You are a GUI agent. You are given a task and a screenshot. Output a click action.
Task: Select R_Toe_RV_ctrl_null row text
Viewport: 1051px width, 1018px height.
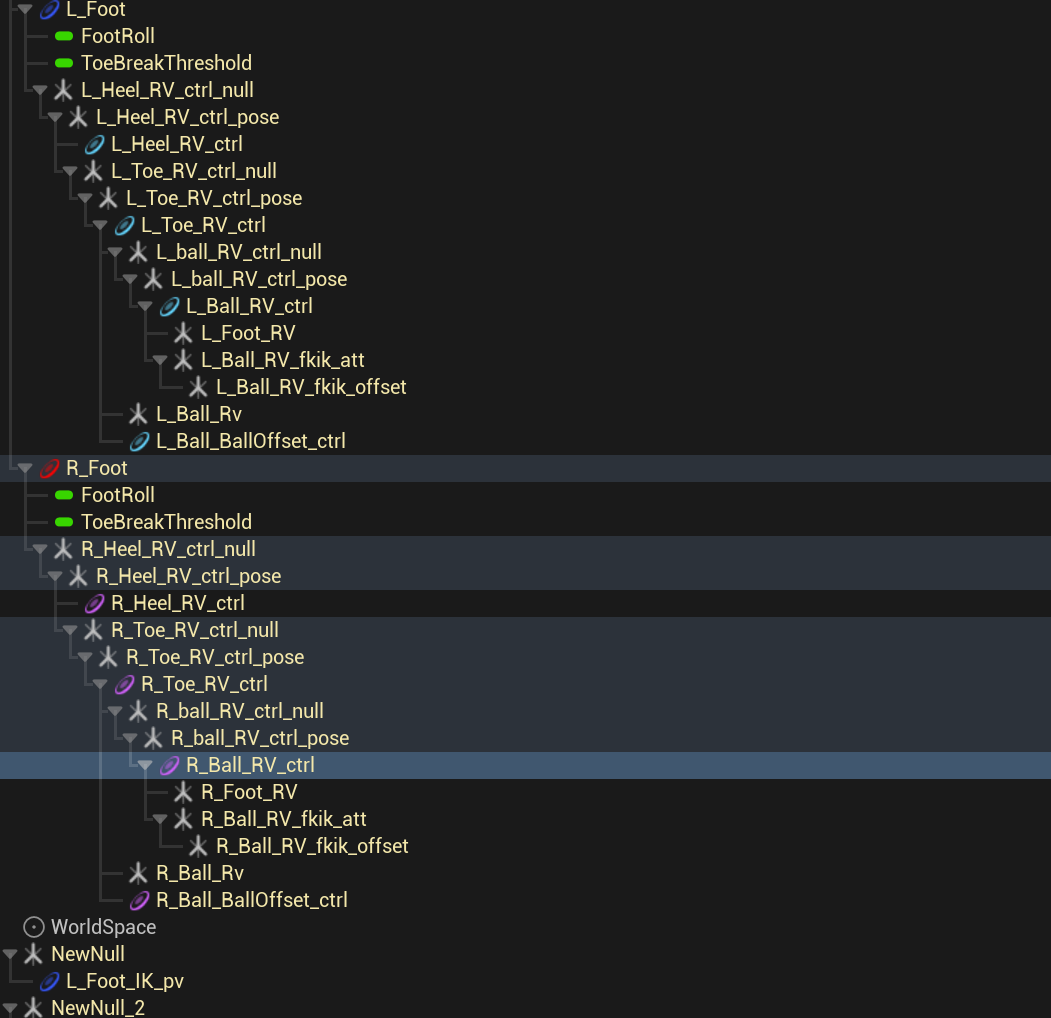tap(195, 630)
